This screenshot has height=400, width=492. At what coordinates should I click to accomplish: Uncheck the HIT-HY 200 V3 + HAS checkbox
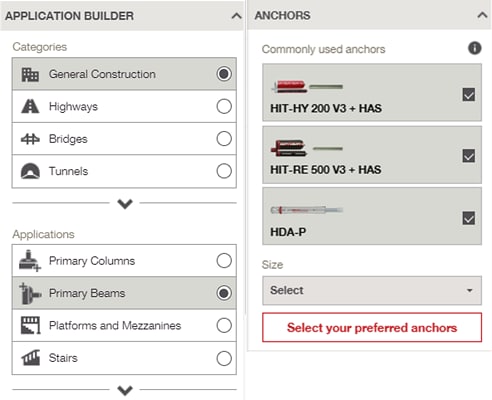pyautogui.click(x=469, y=95)
